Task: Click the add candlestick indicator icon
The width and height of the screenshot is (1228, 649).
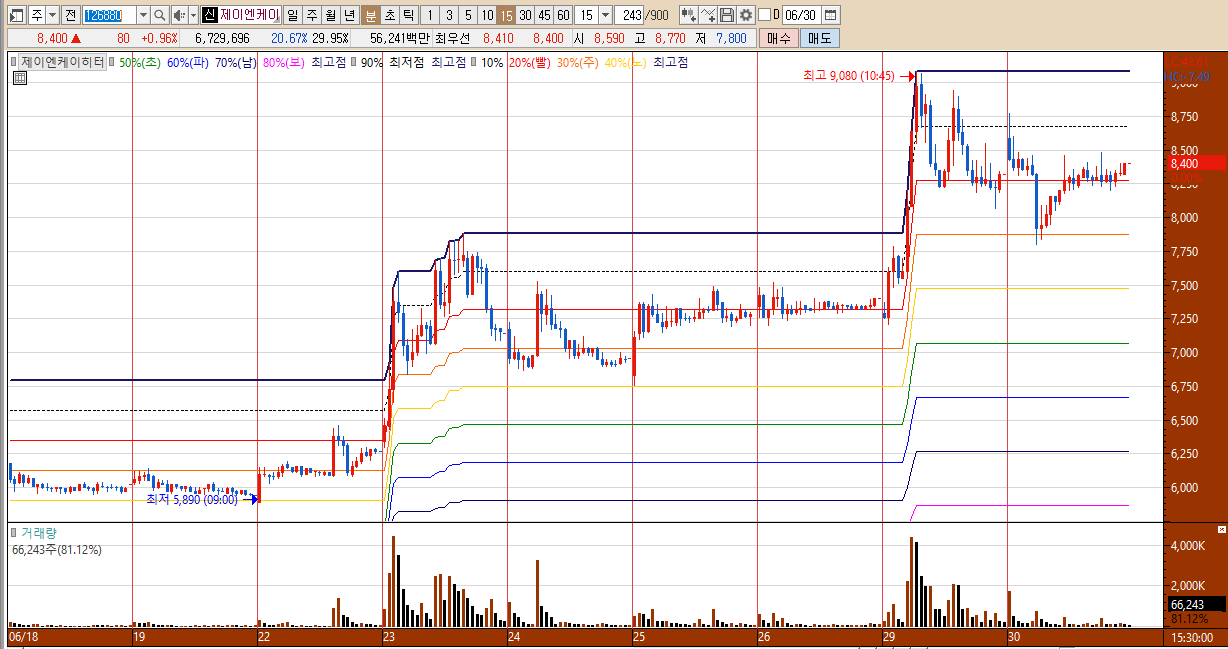Action: pyautogui.click(x=689, y=15)
